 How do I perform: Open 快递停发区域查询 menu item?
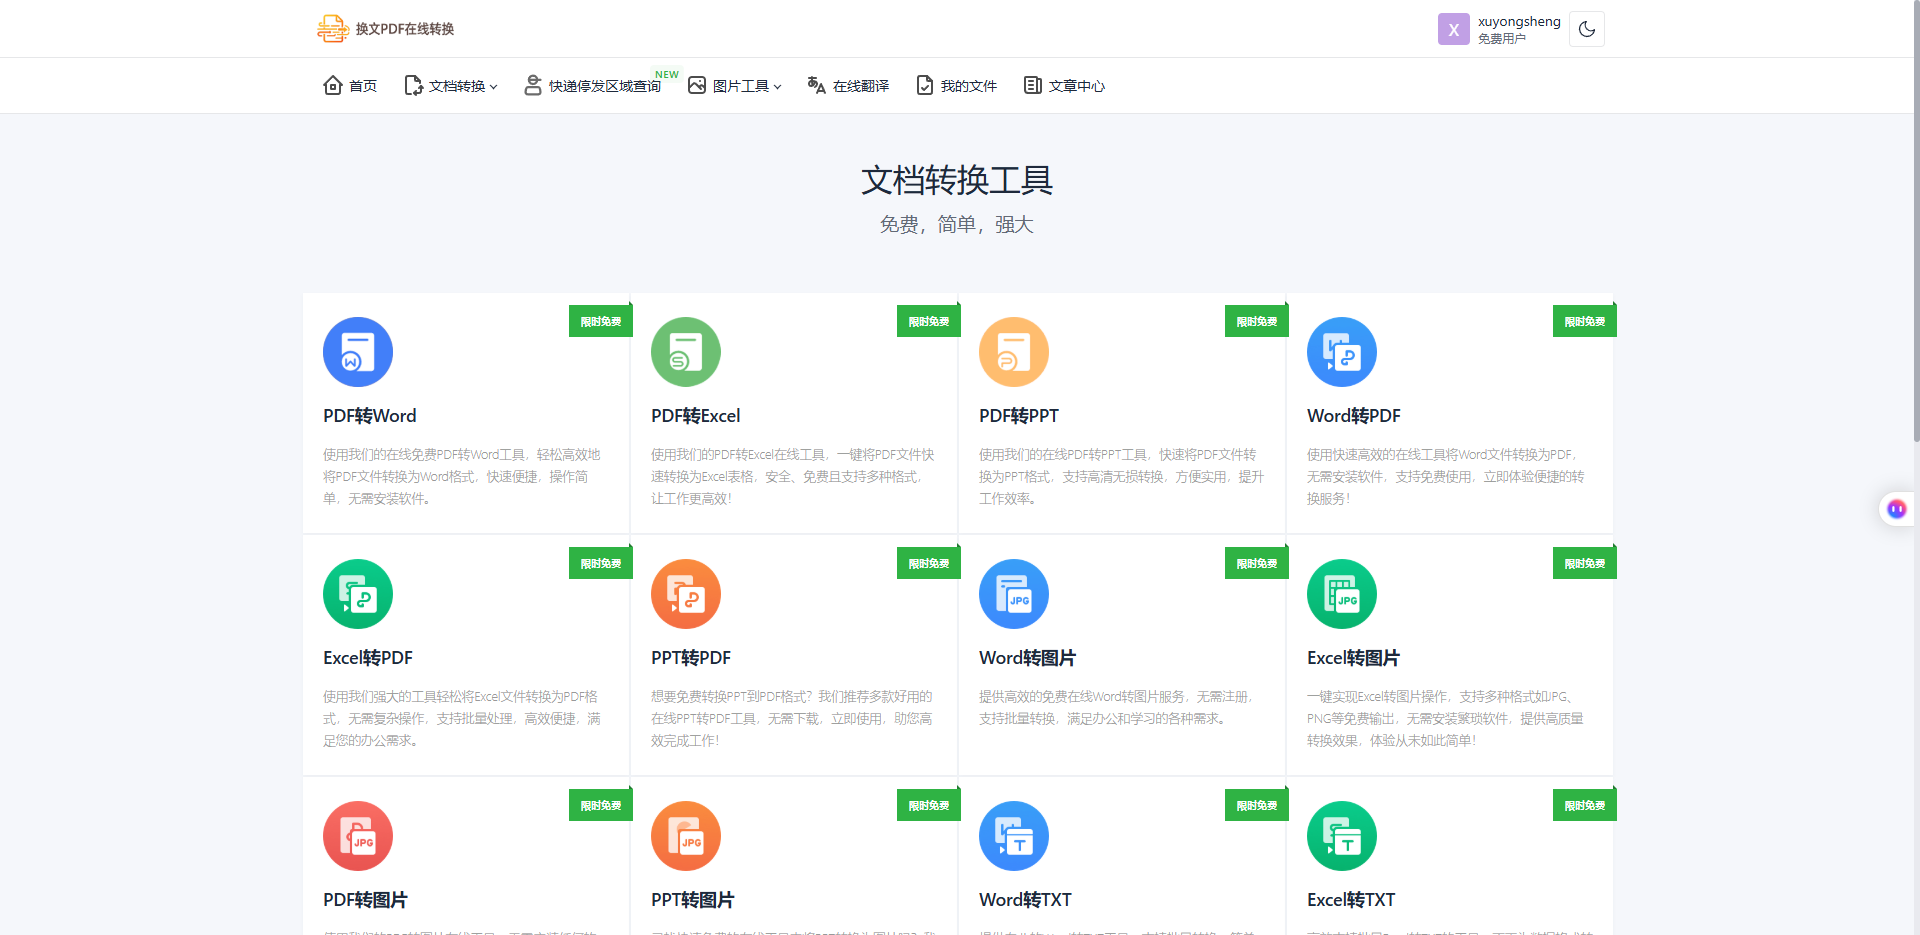click(x=604, y=86)
